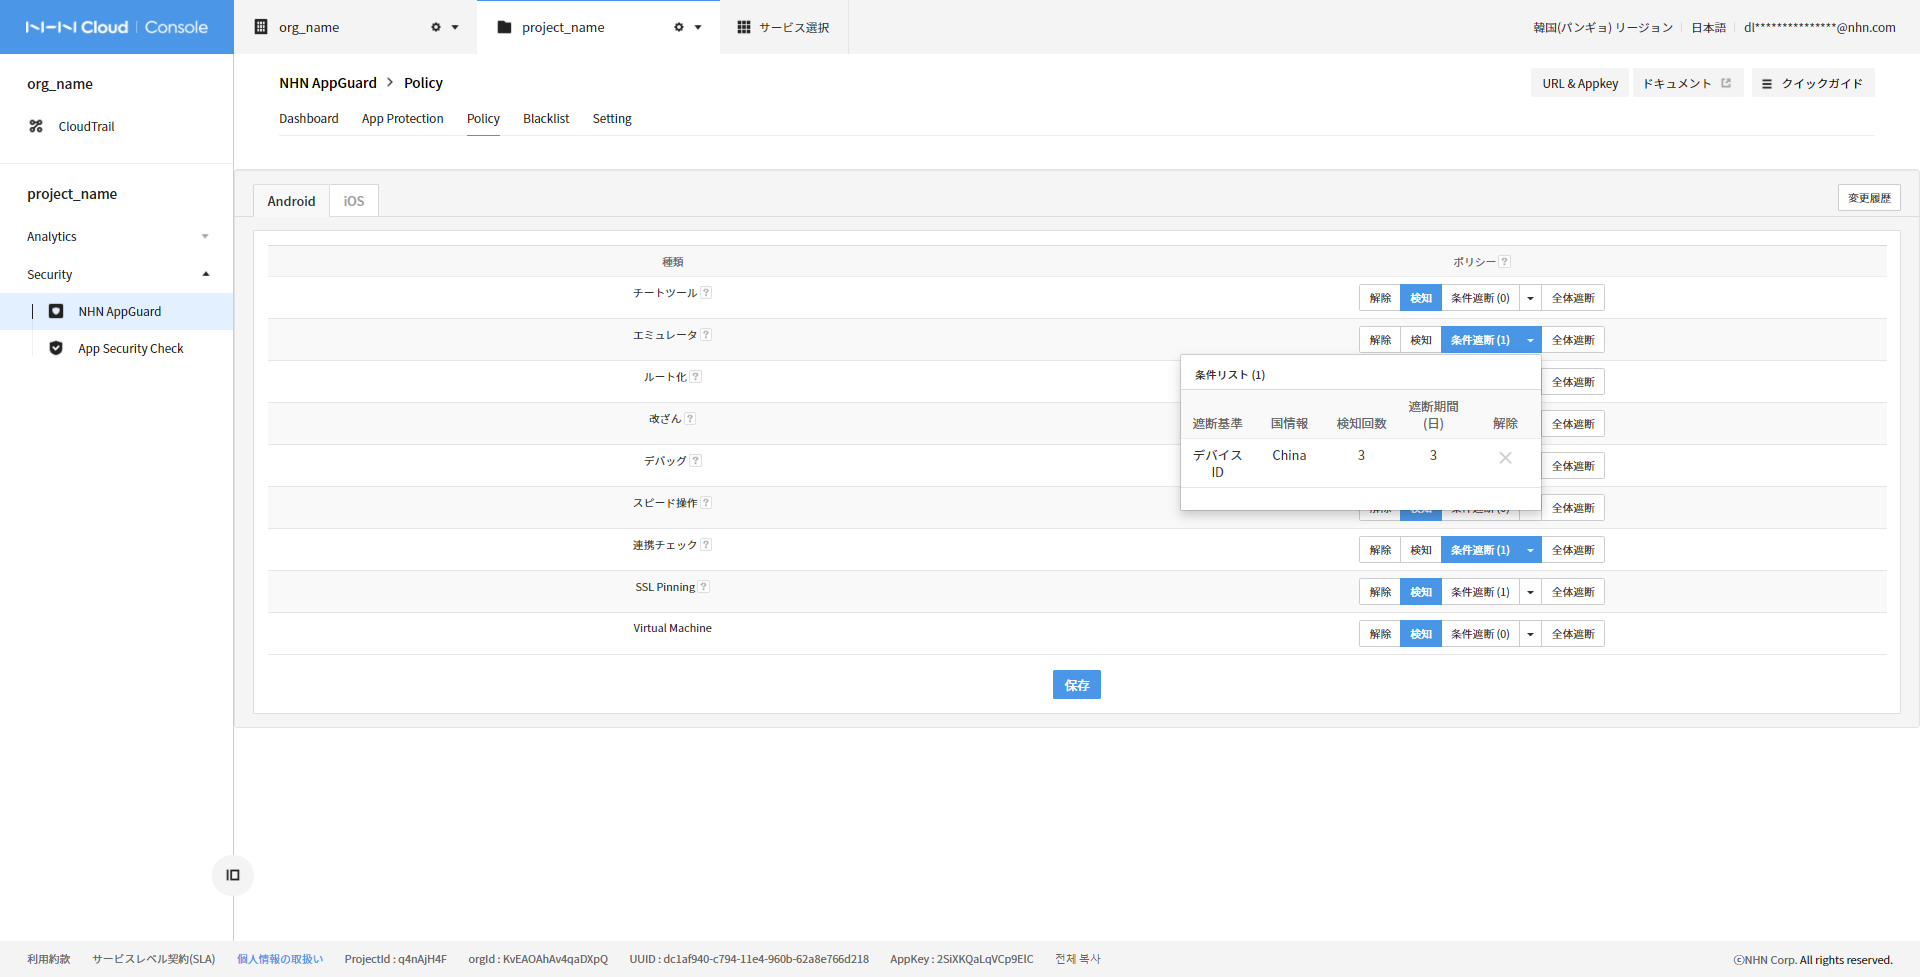
Task: Select the Android platform tab
Action: [291, 201]
